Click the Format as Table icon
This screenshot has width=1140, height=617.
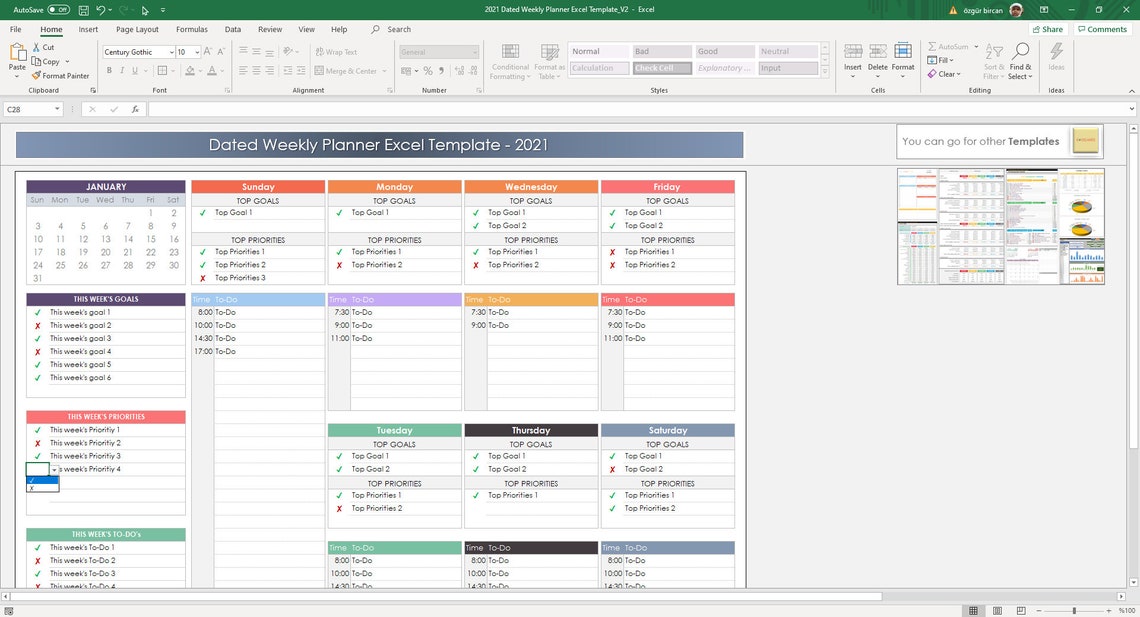549,60
